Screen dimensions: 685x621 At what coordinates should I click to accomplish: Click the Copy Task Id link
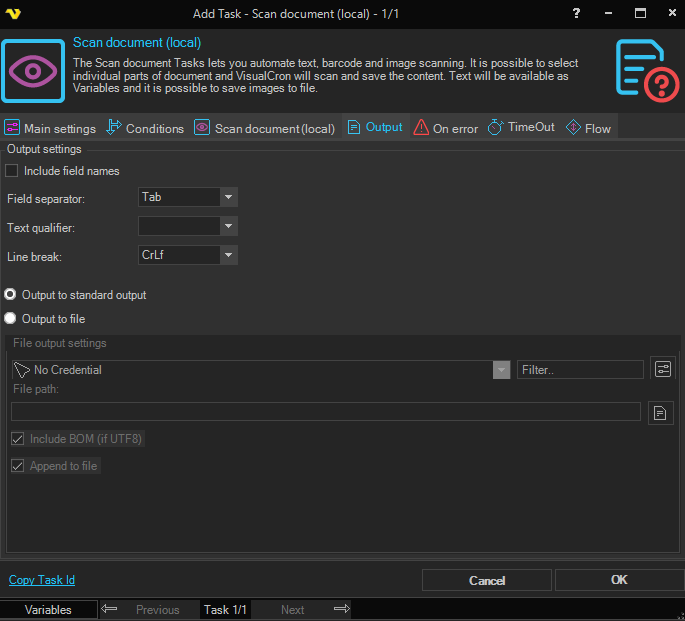[x=42, y=580]
